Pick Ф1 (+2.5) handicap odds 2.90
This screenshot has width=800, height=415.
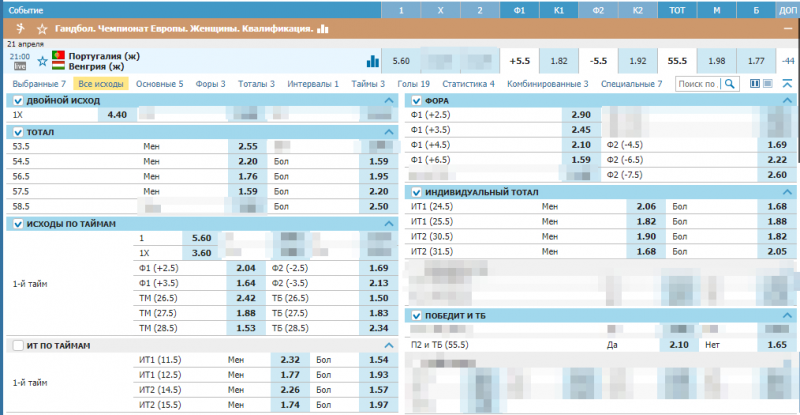pyautogui.click(x=580, y=116)
